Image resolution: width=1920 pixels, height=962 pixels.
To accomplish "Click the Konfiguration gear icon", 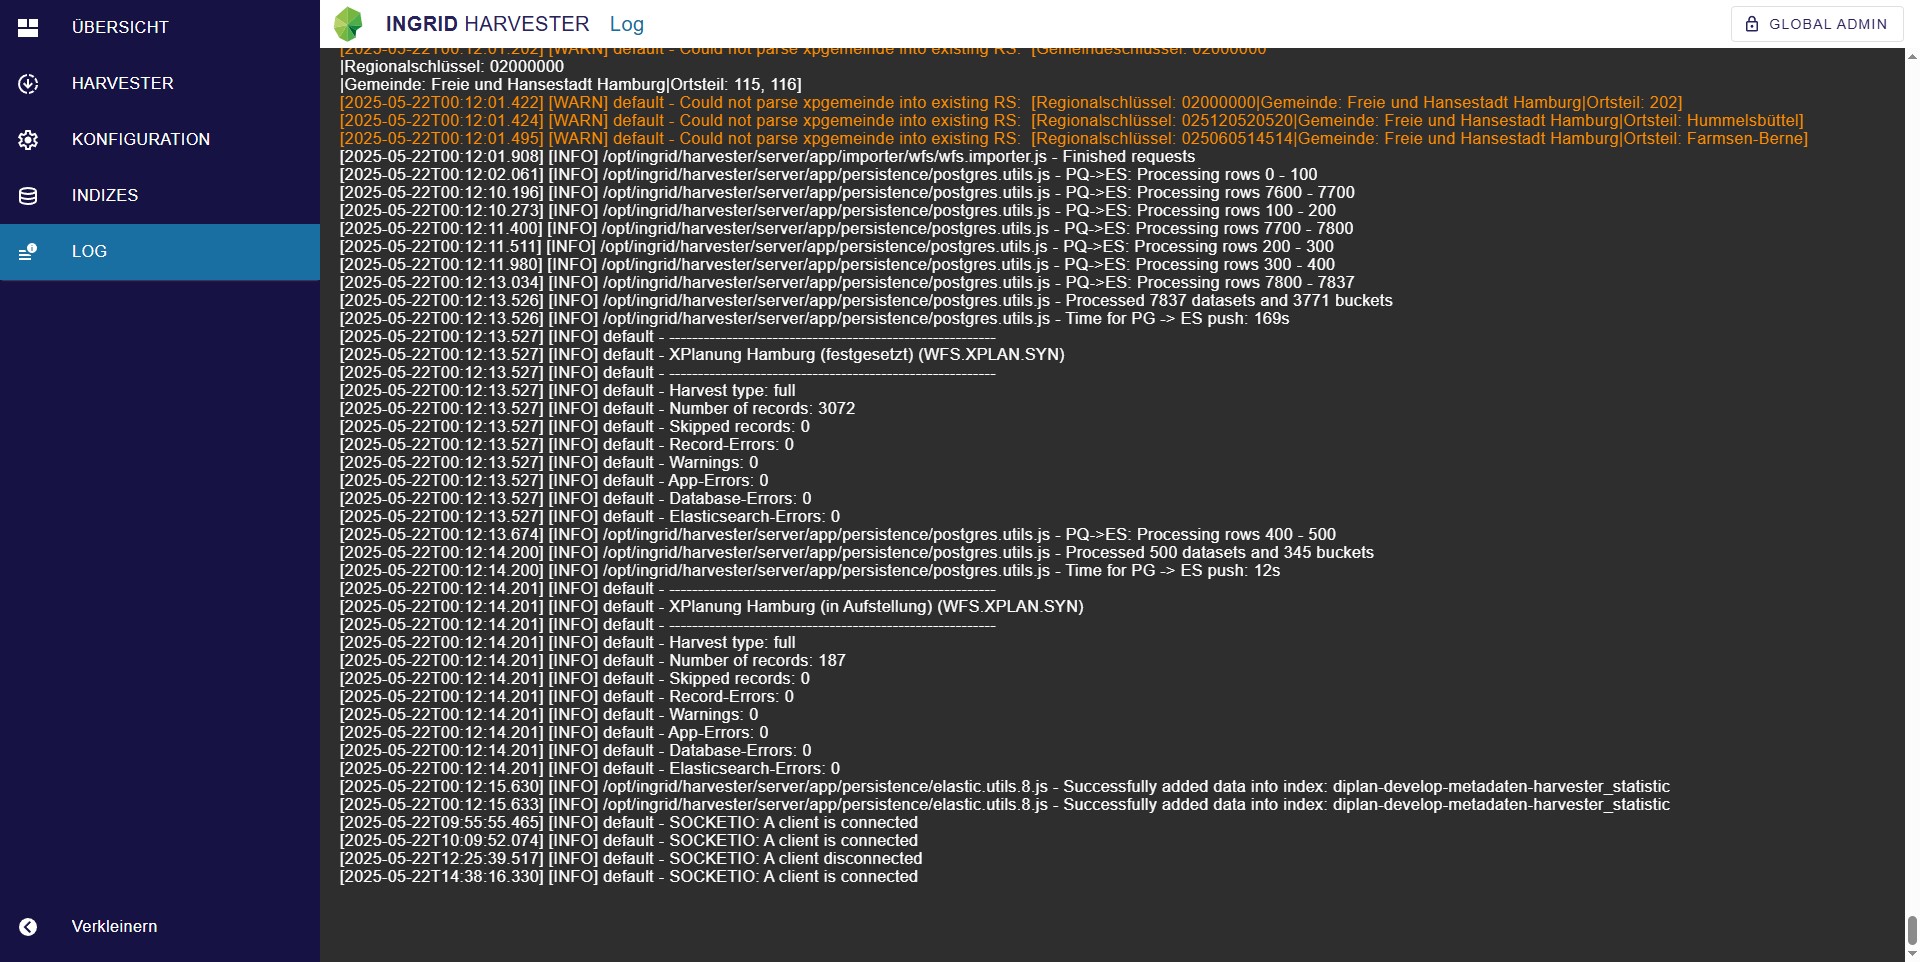I will [x=28, y=140].
